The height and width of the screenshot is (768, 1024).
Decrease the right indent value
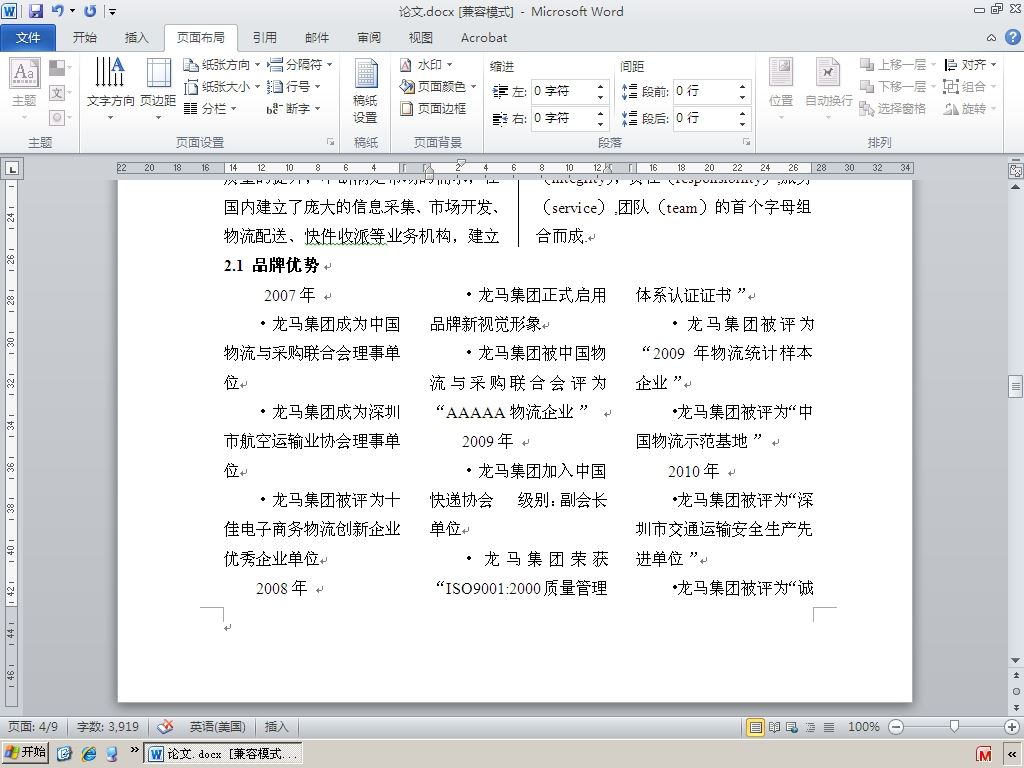pos(600,124)
